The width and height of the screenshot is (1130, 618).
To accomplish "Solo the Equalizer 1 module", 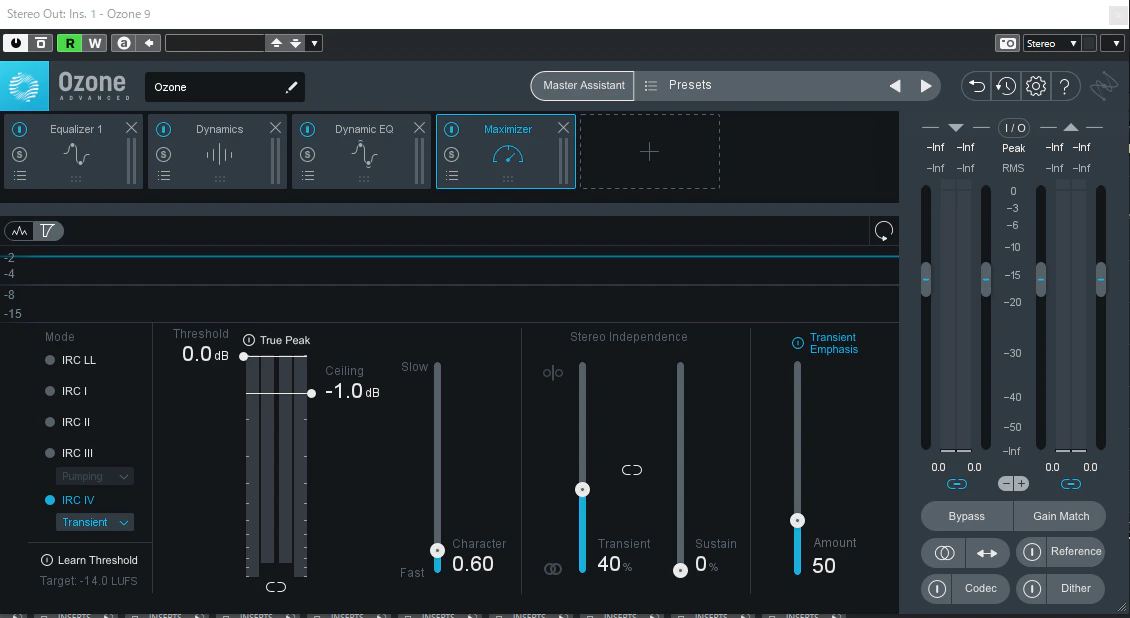I will [x=19, y=154].
